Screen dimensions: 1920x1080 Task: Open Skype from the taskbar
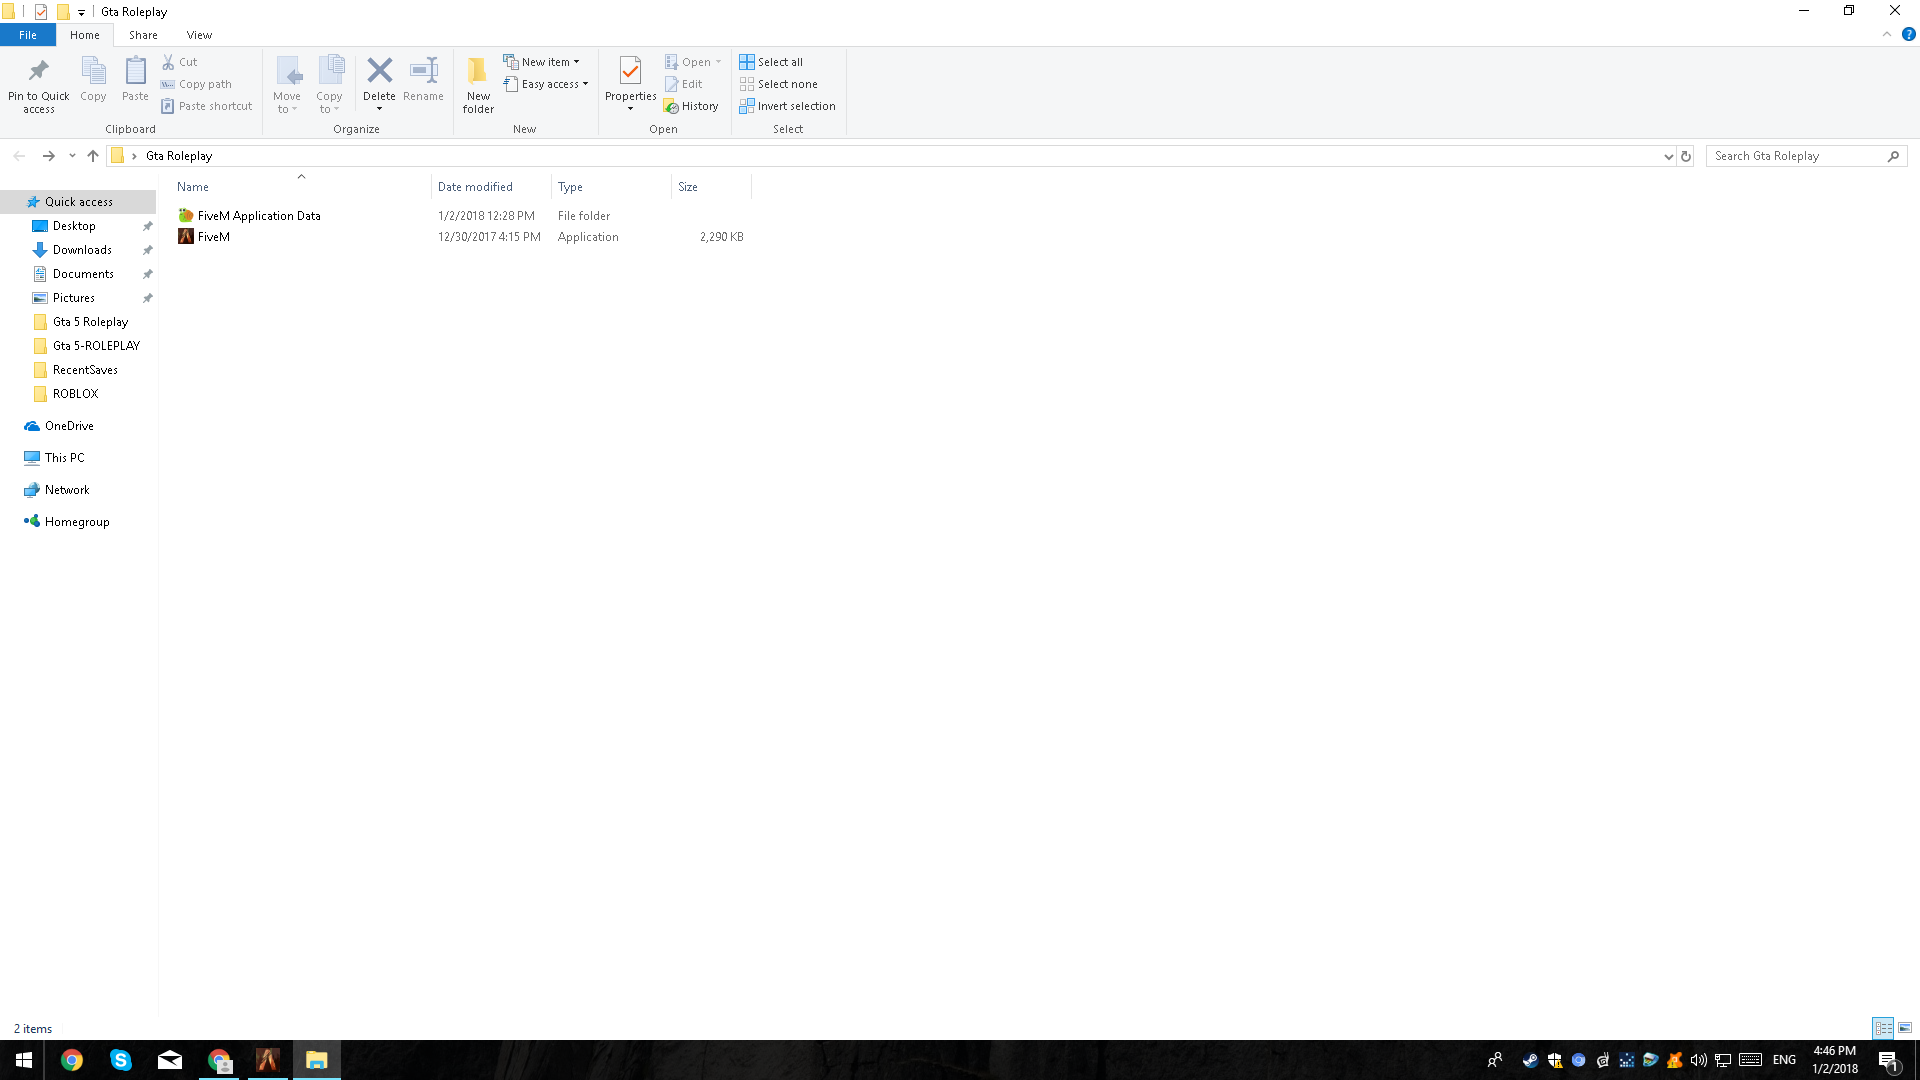[x=121, y=1060]
